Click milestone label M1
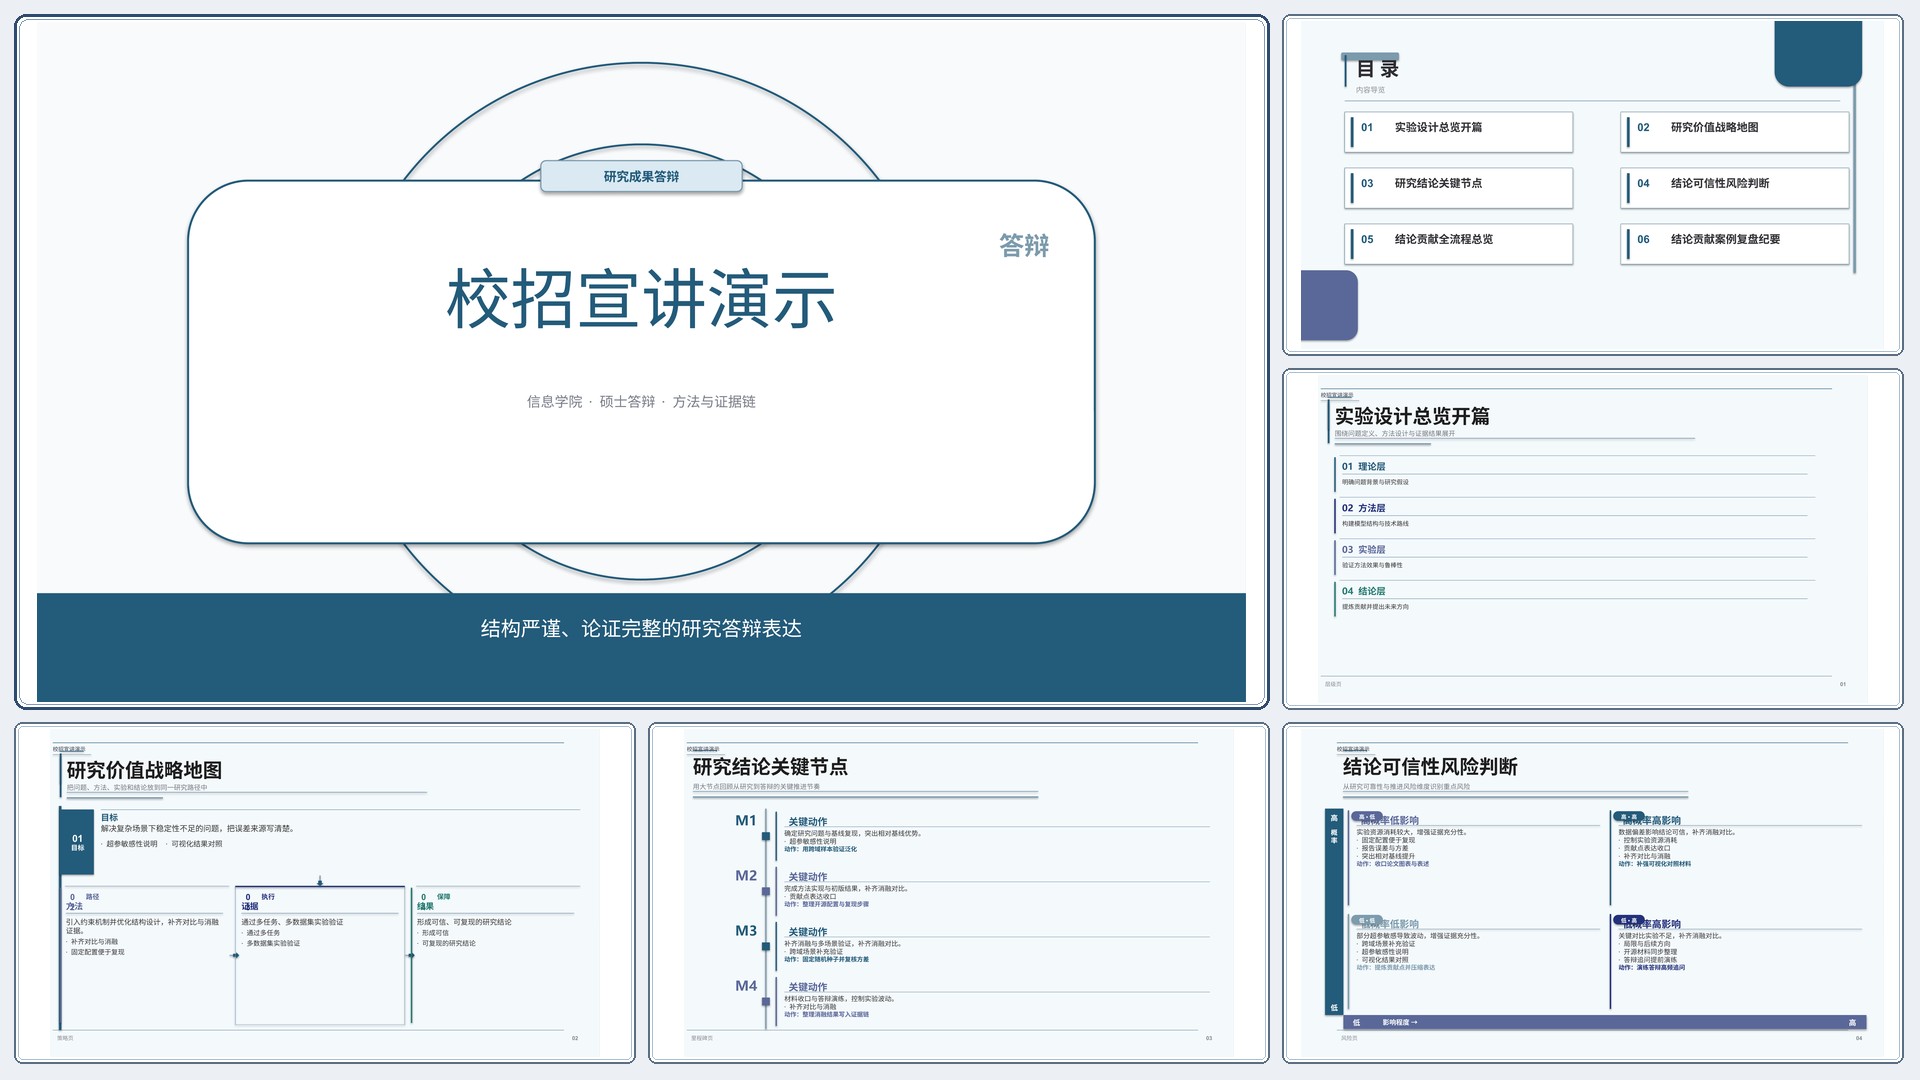 [746, 821]
